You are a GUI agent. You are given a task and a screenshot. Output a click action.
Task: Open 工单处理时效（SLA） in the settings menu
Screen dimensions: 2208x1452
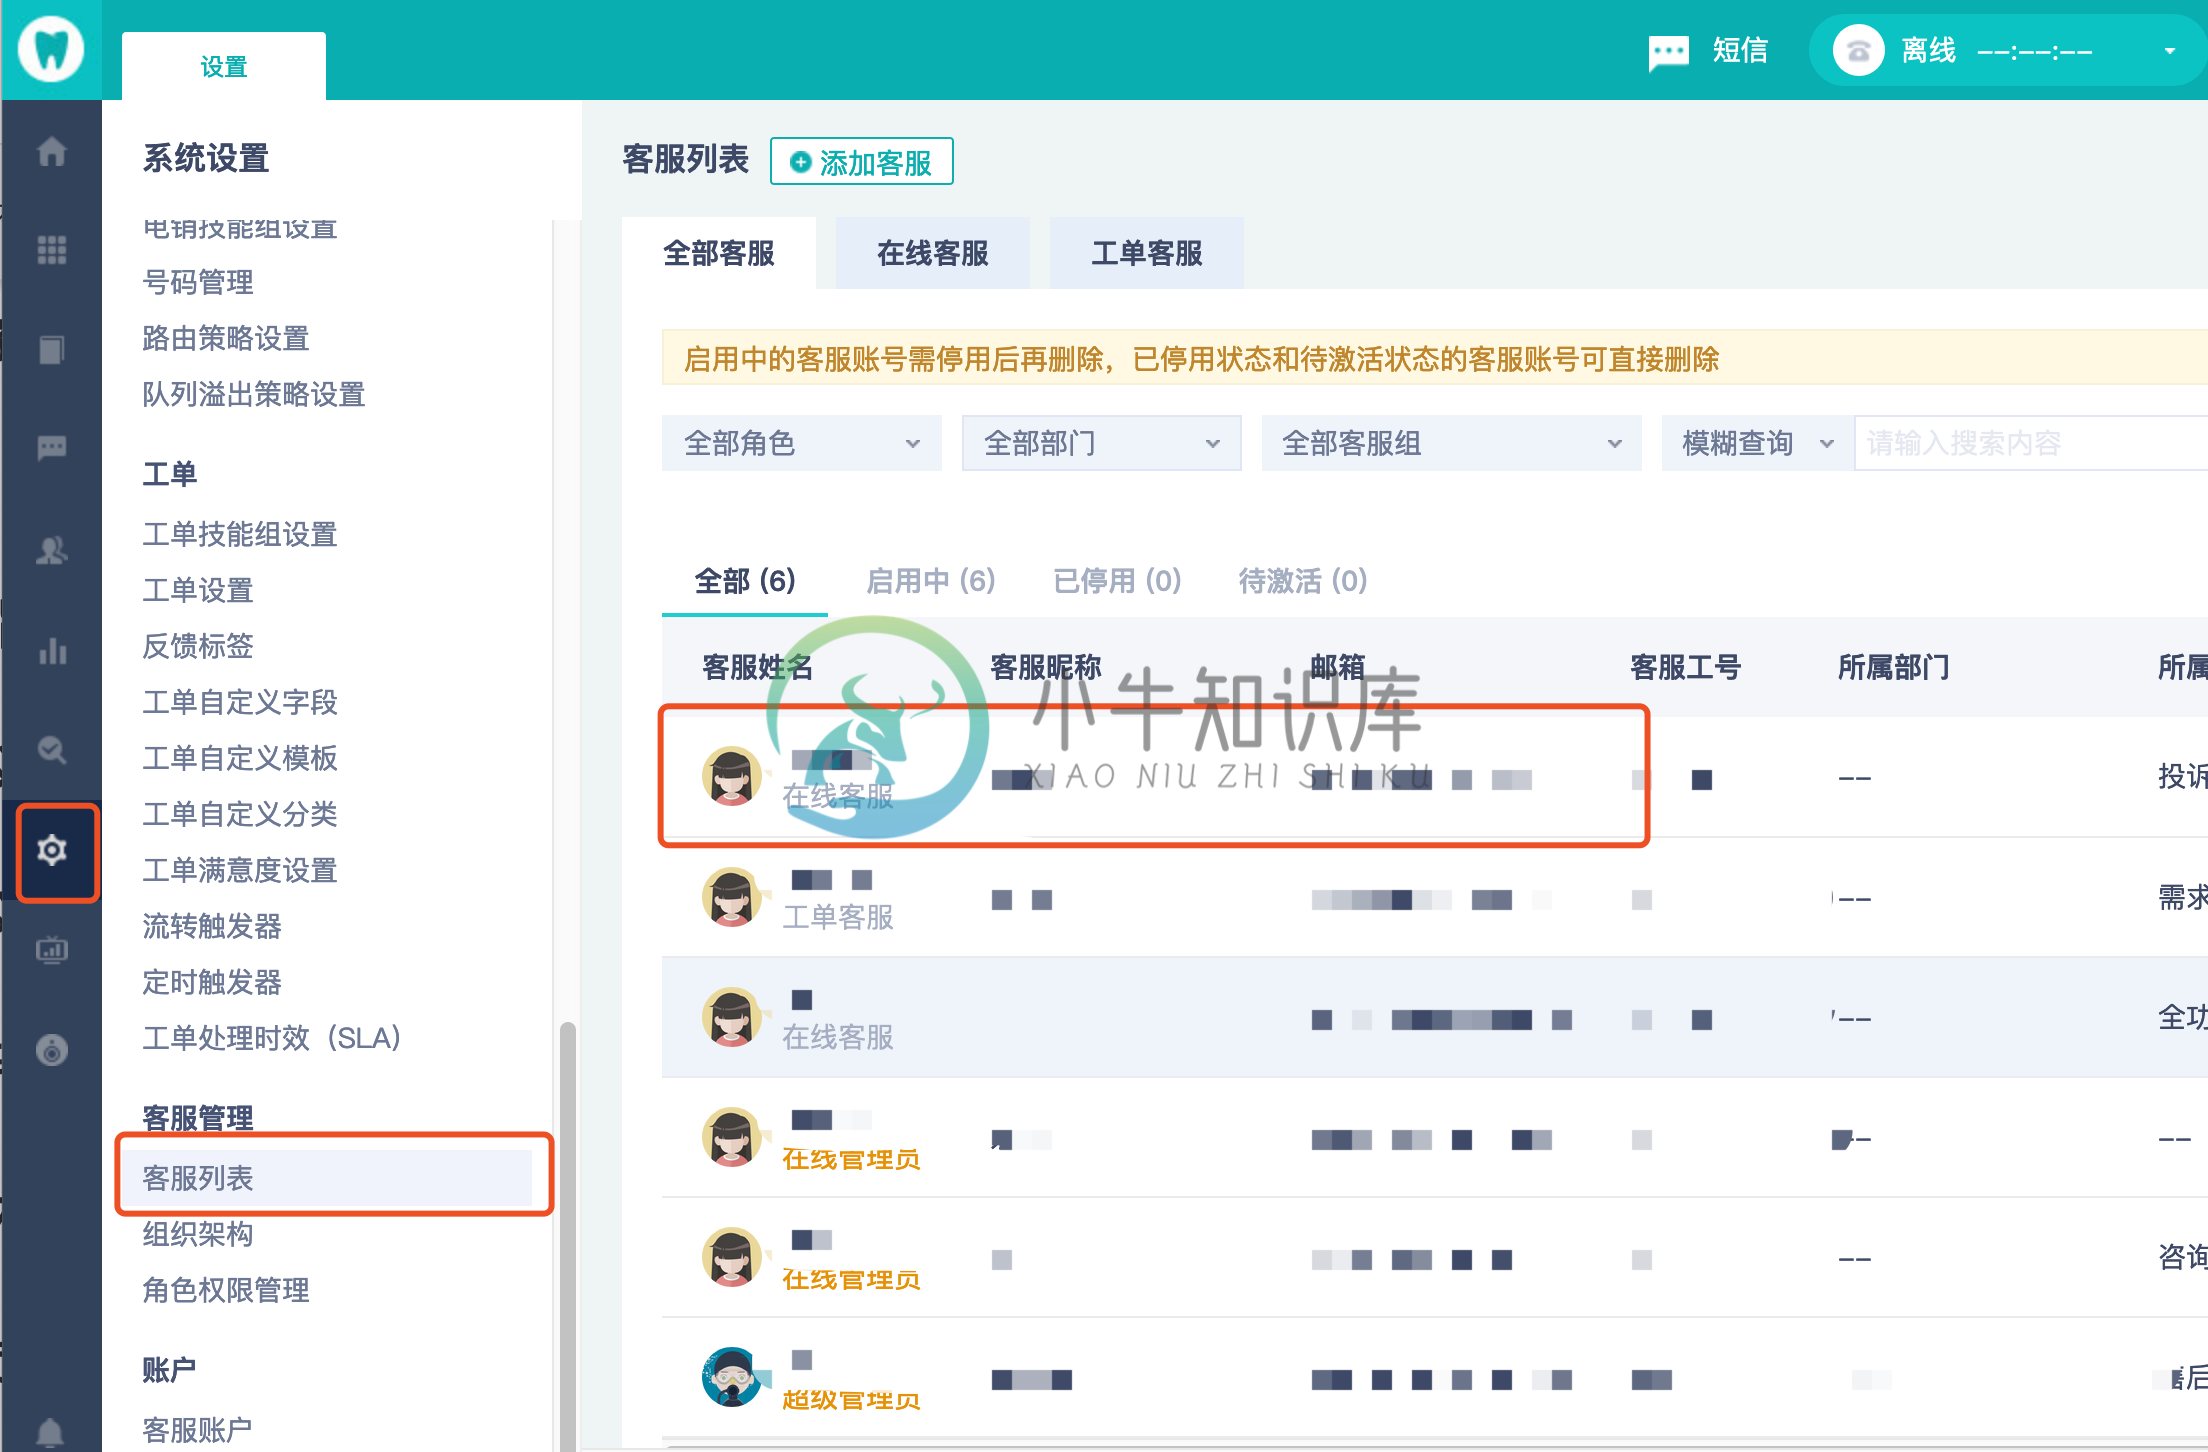point(272,1038)
